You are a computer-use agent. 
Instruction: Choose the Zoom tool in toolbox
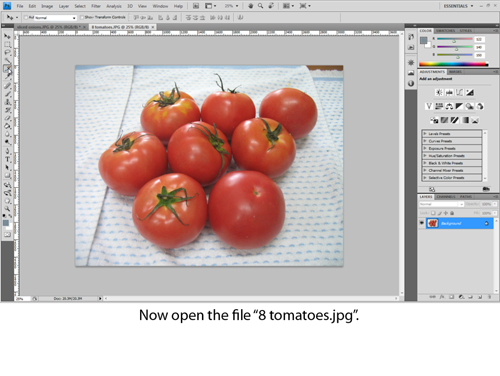tap(7, 209)
